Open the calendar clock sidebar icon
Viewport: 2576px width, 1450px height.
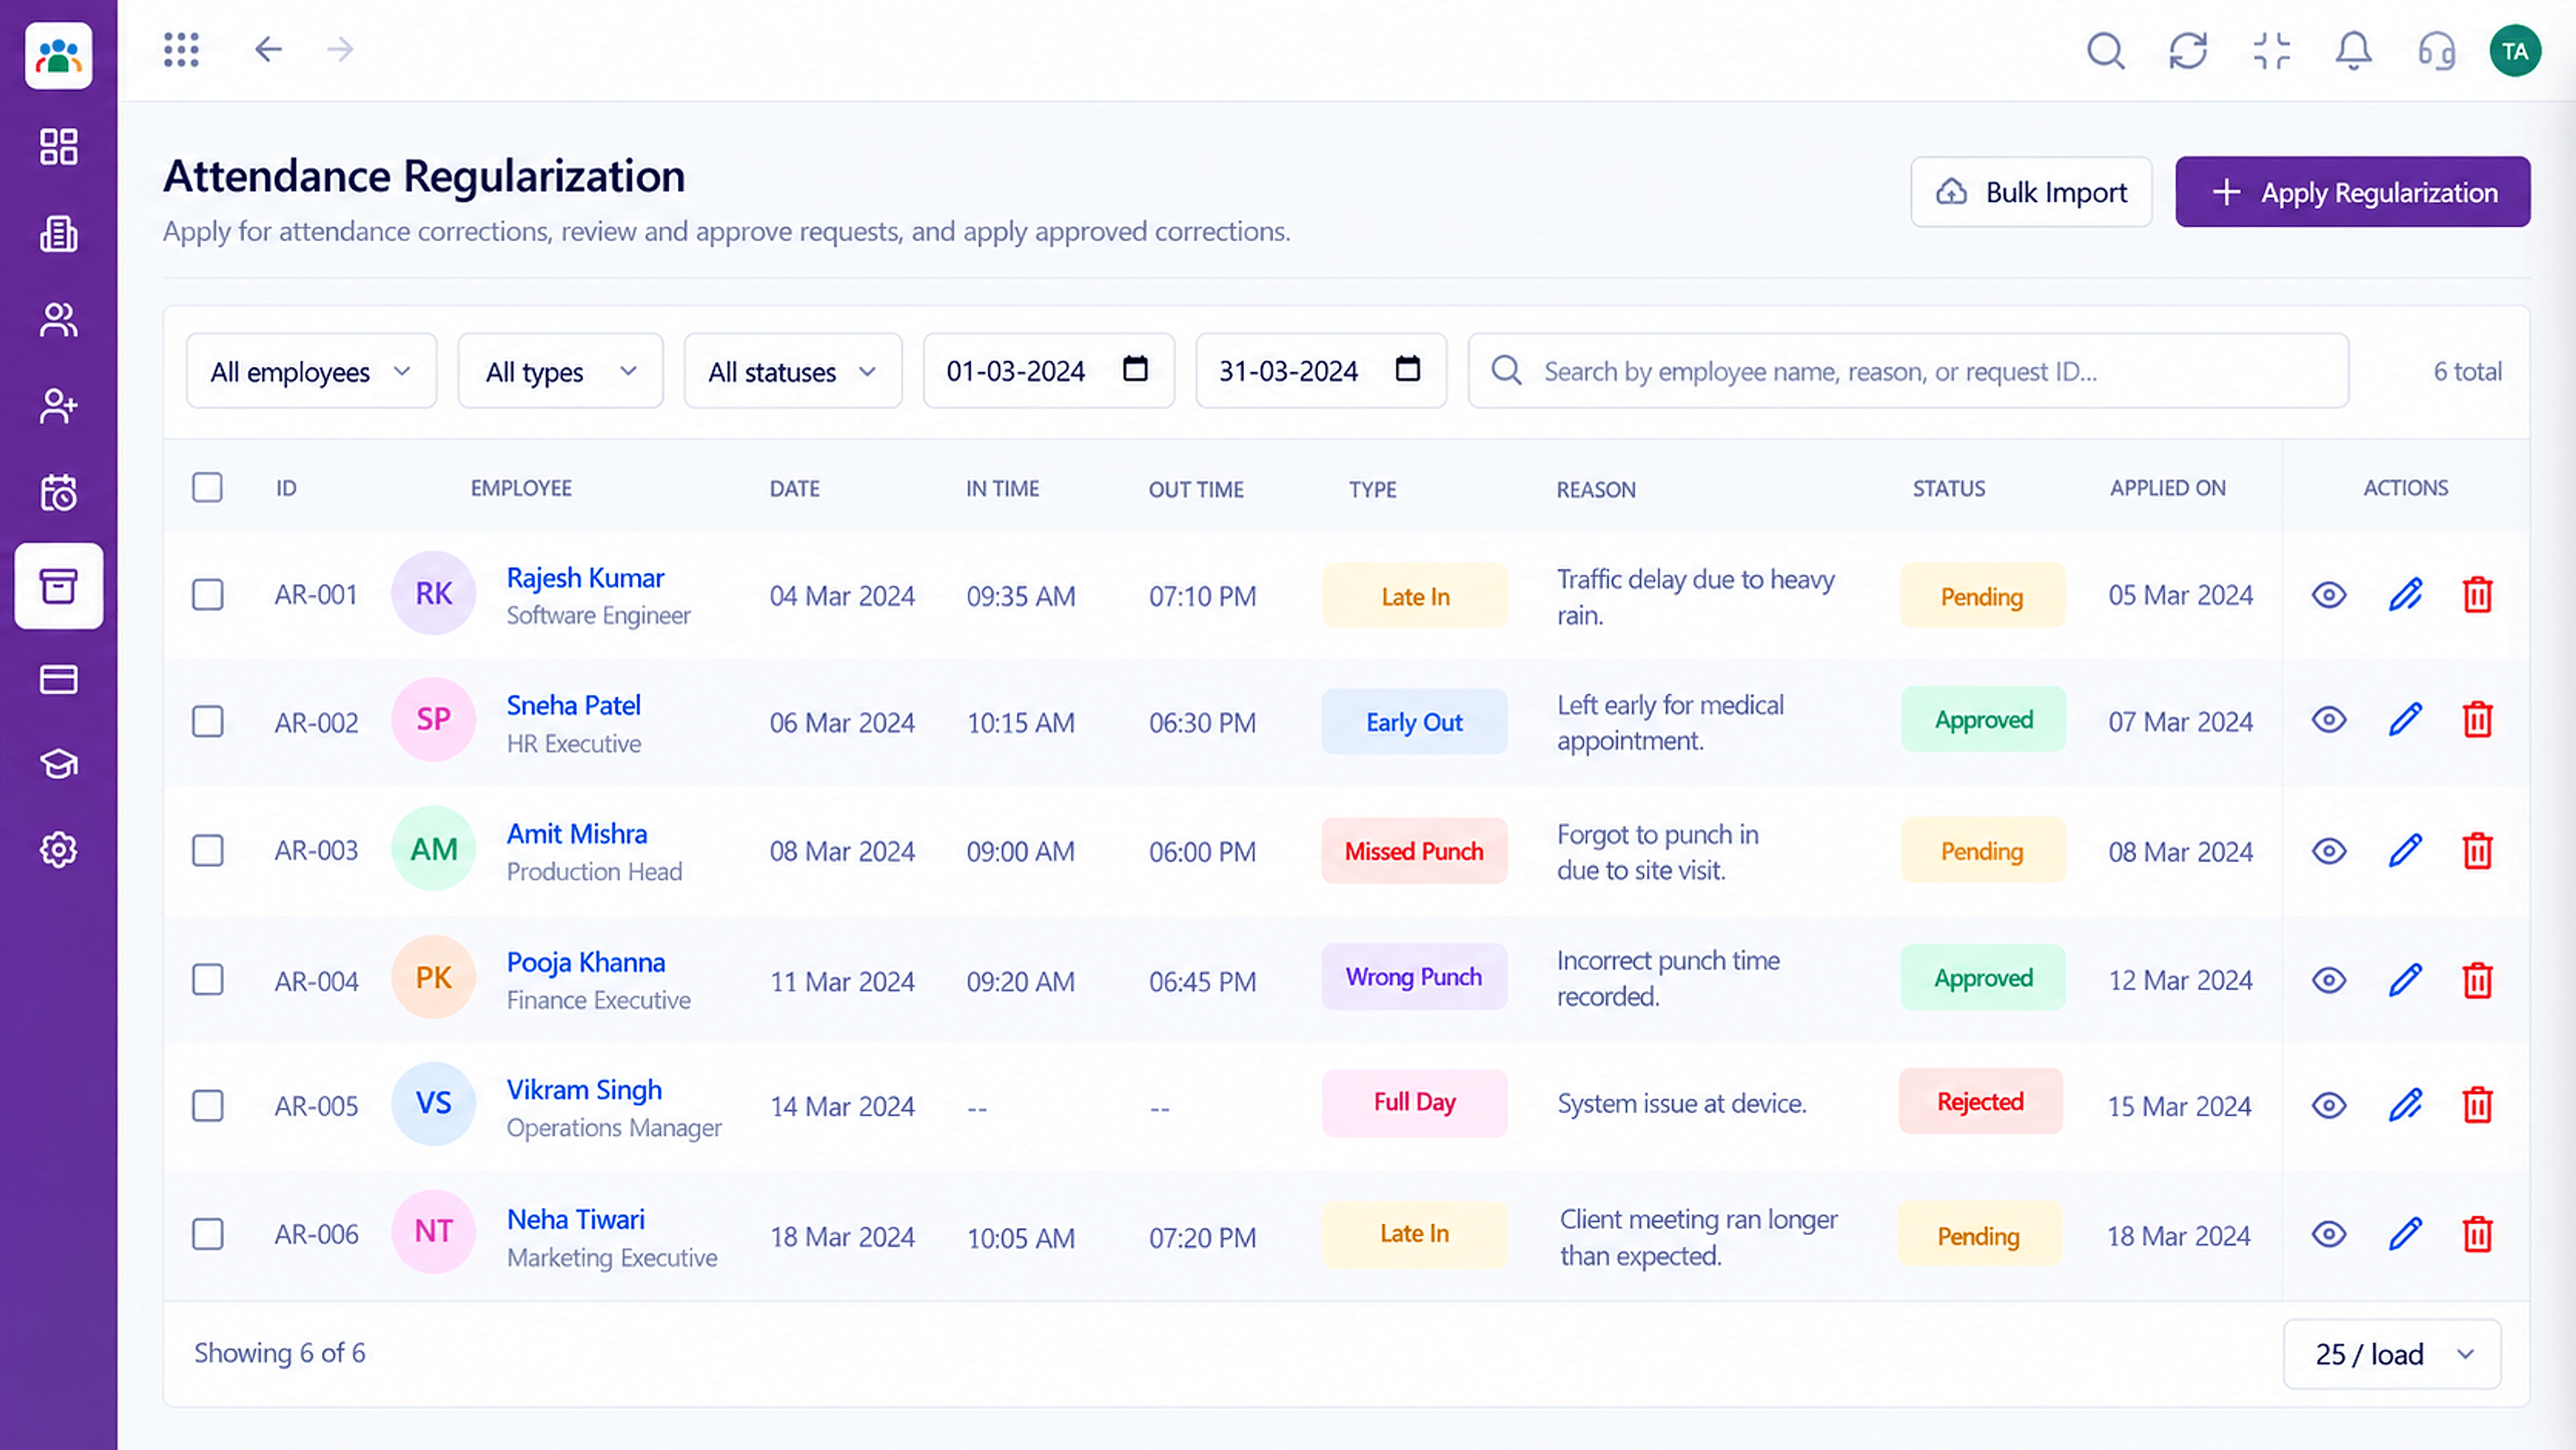coord(59,493)
